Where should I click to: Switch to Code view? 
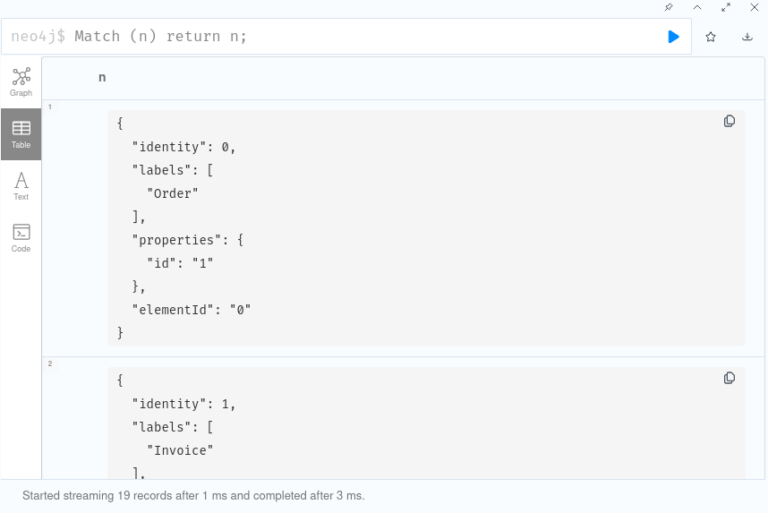pos(21,238)
